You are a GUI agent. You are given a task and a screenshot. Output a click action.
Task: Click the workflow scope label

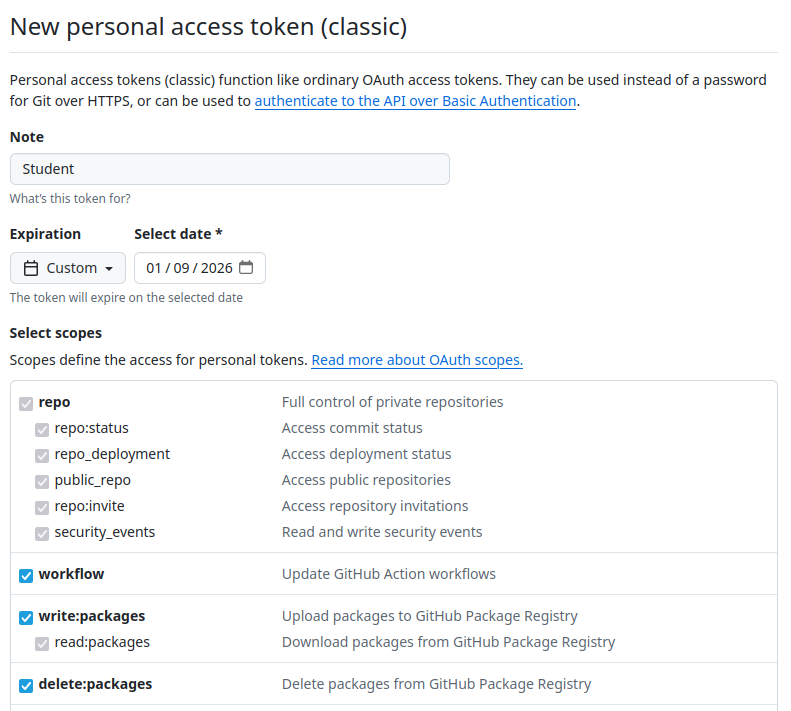(x=71, y=574)
